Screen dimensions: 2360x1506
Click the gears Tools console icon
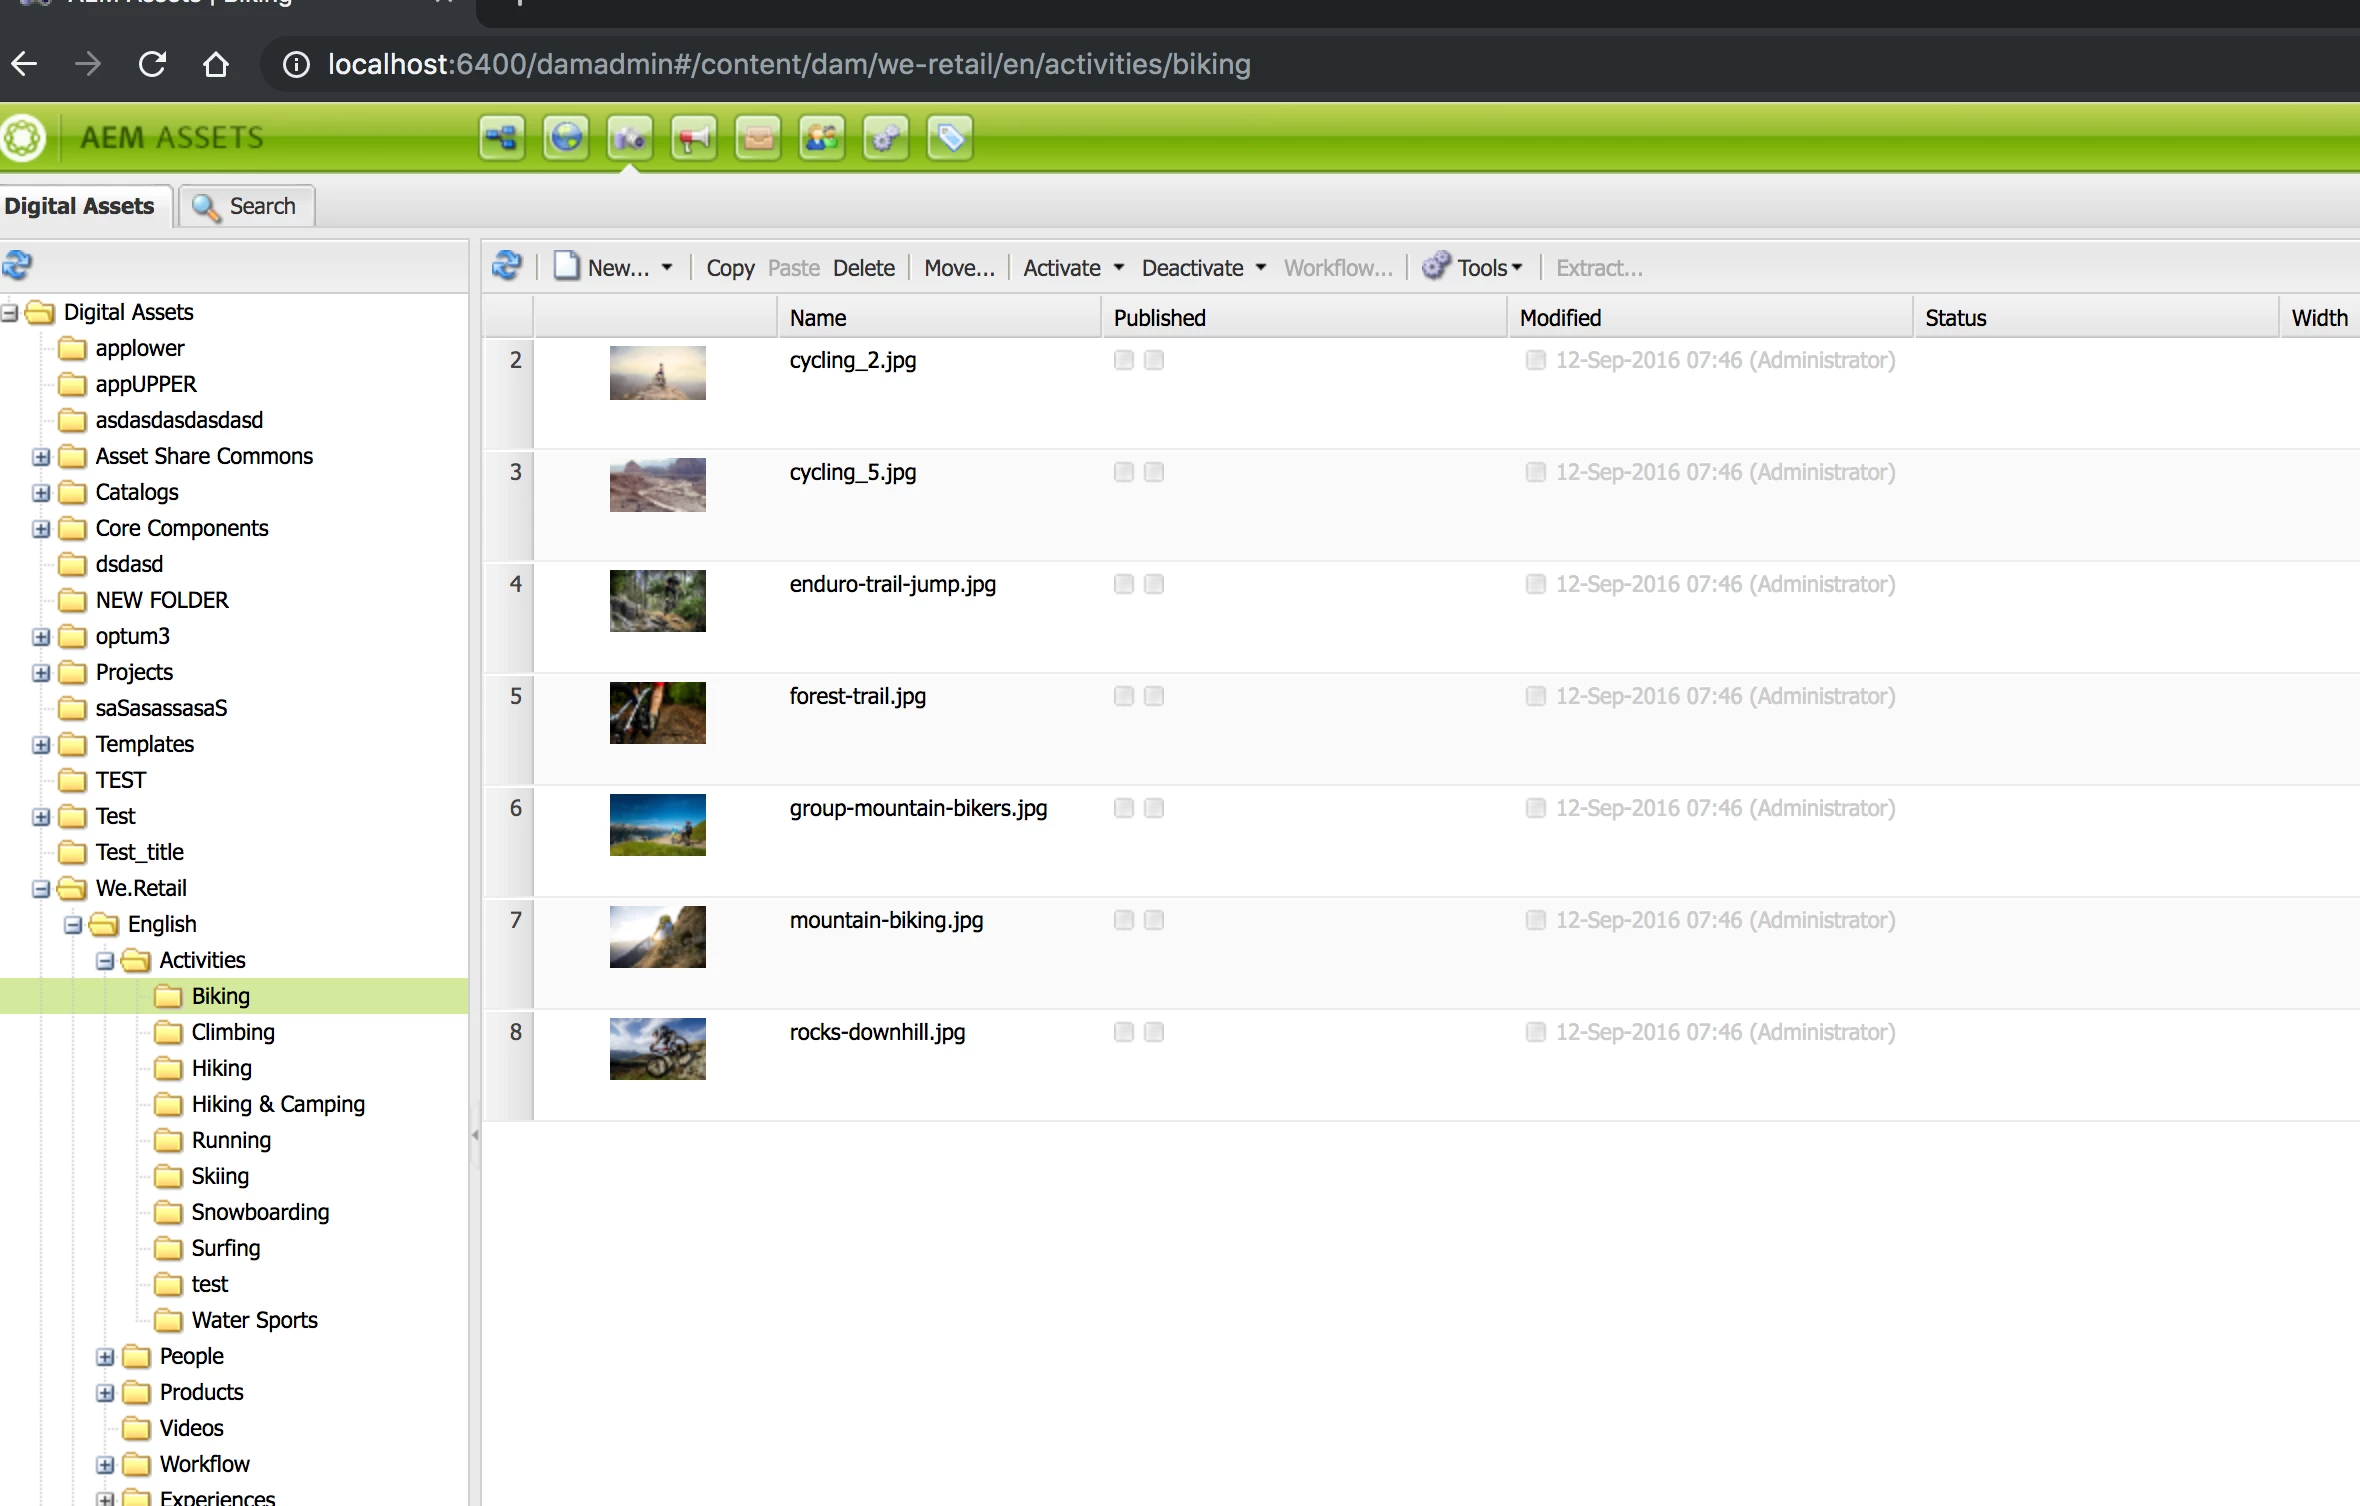886,138
